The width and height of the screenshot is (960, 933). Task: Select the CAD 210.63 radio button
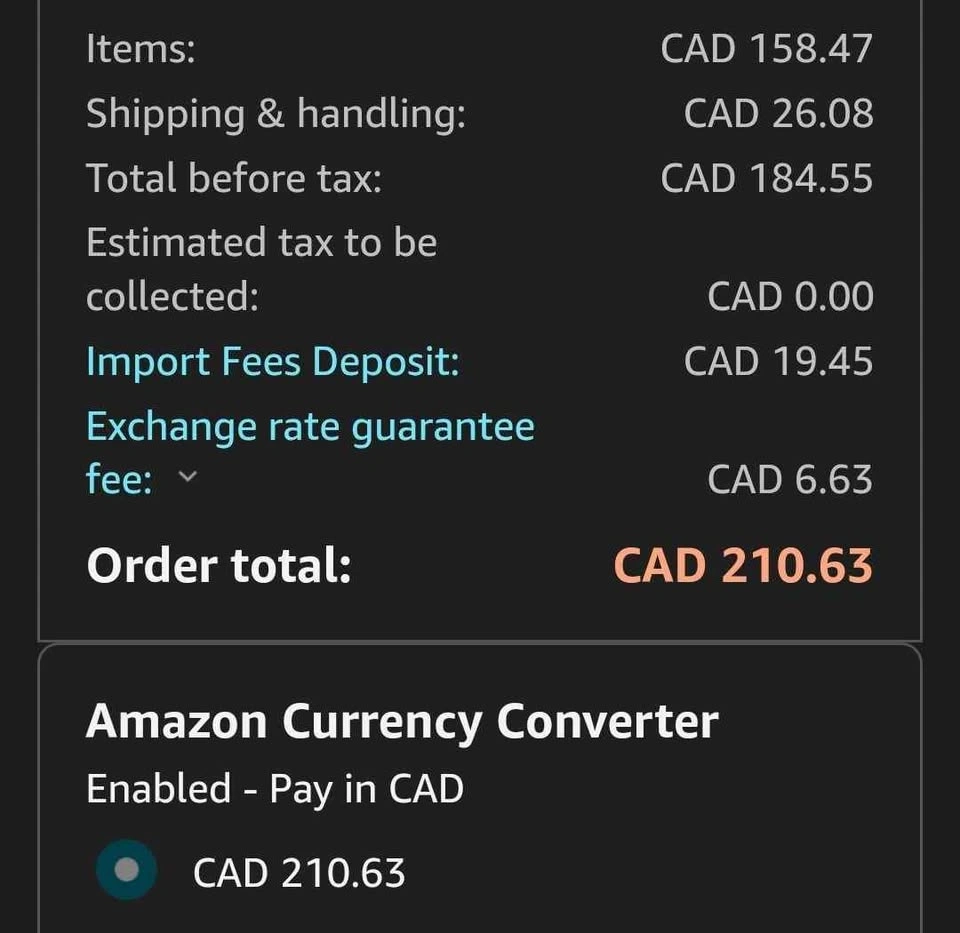coord(127,870)
